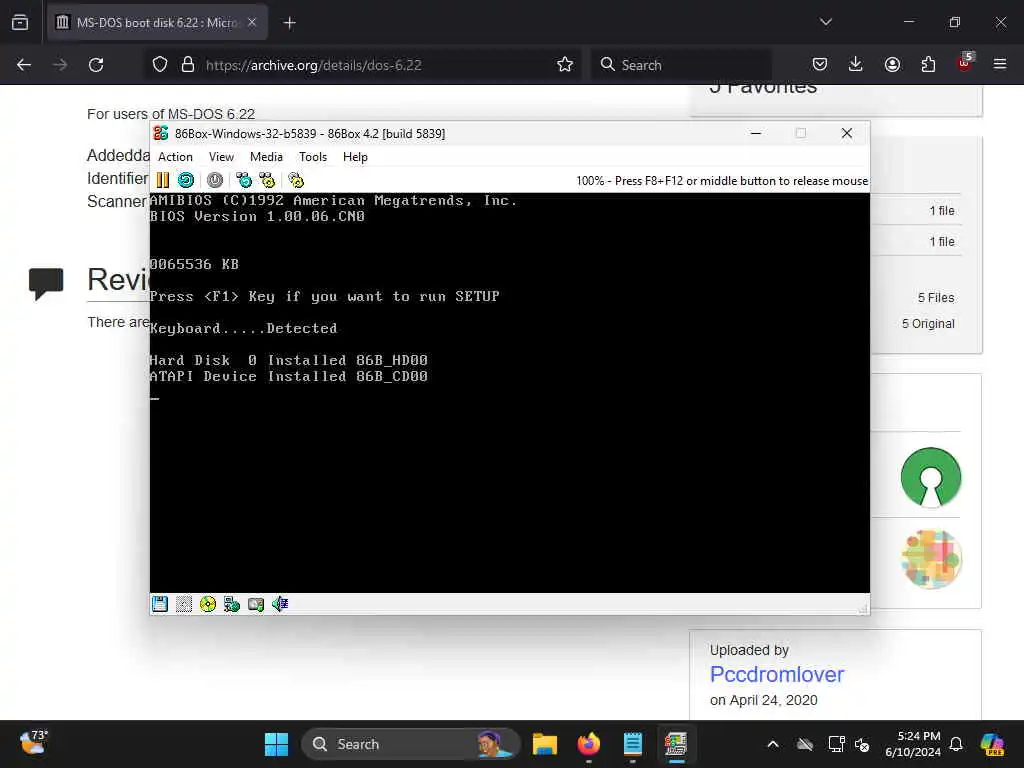Select the MS-DOS boot disk browser tab
This screenshot has width=1024, height=768.
tap(157, 23)
